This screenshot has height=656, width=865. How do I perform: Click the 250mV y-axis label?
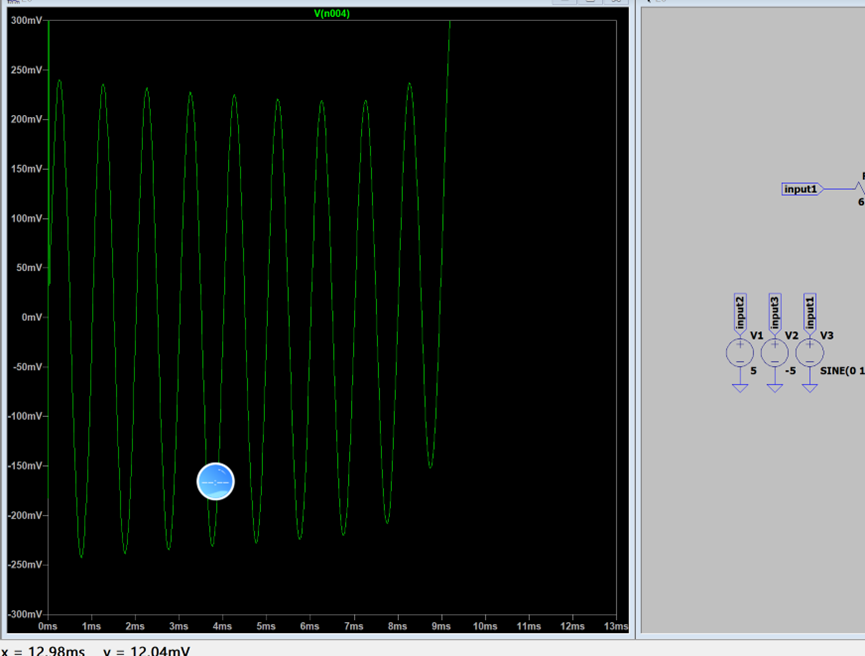[26, 70]
